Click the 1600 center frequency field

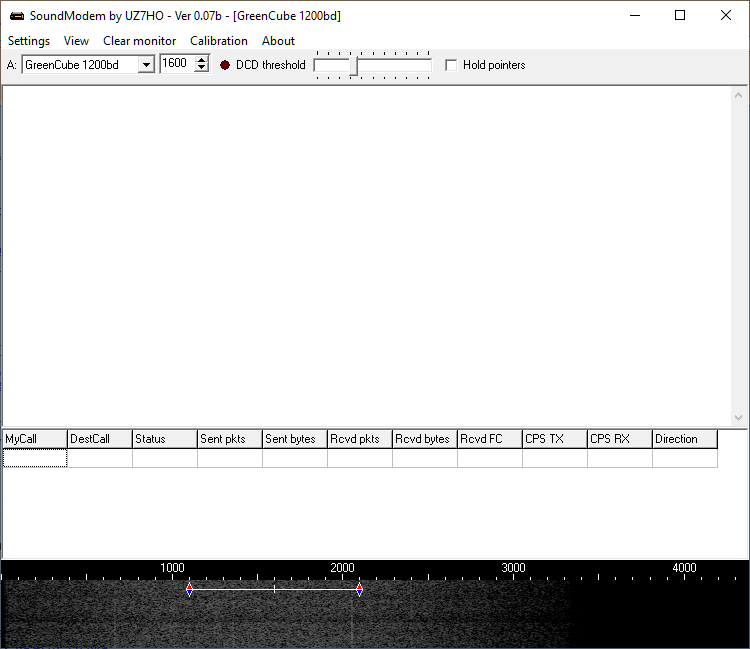pyautogui.click(x=177, y=64)
